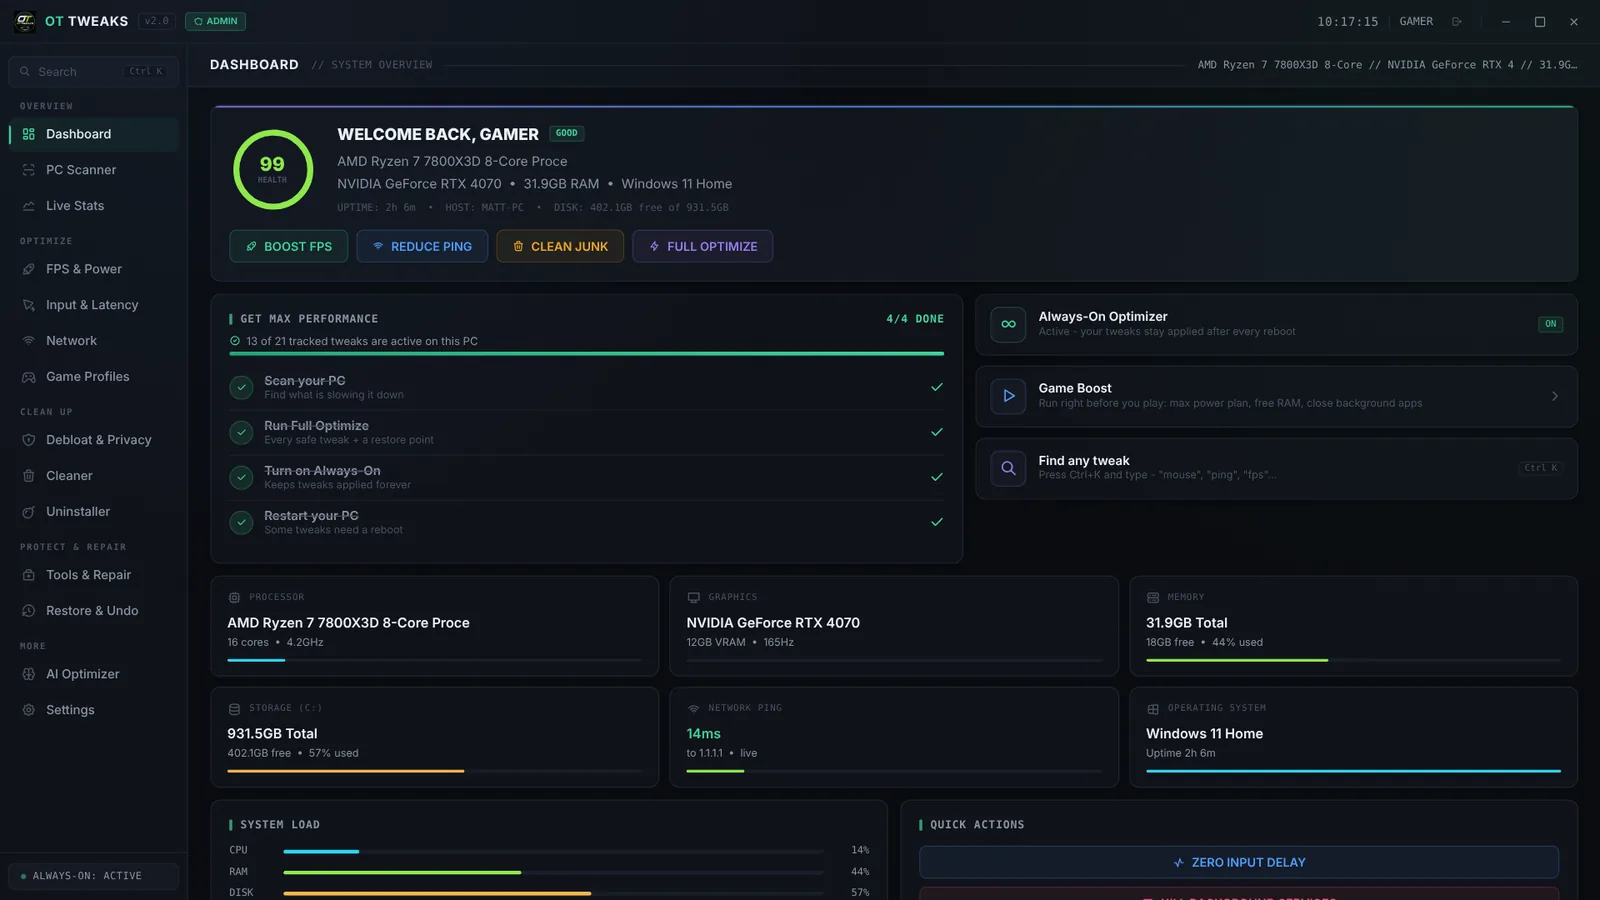Expand Game Boost with its chevron arrow
This screenshot has width=1600, height=900.
click(x=1555, y=396)
